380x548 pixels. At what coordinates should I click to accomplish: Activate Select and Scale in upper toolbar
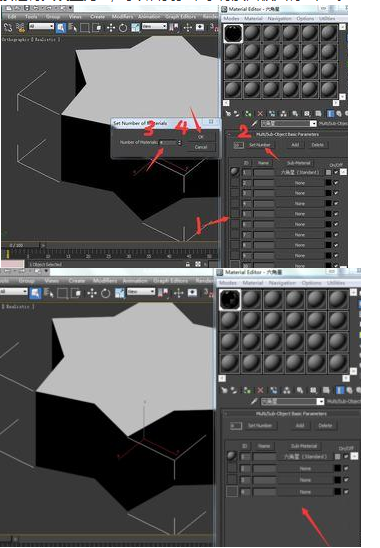(135, 27)
